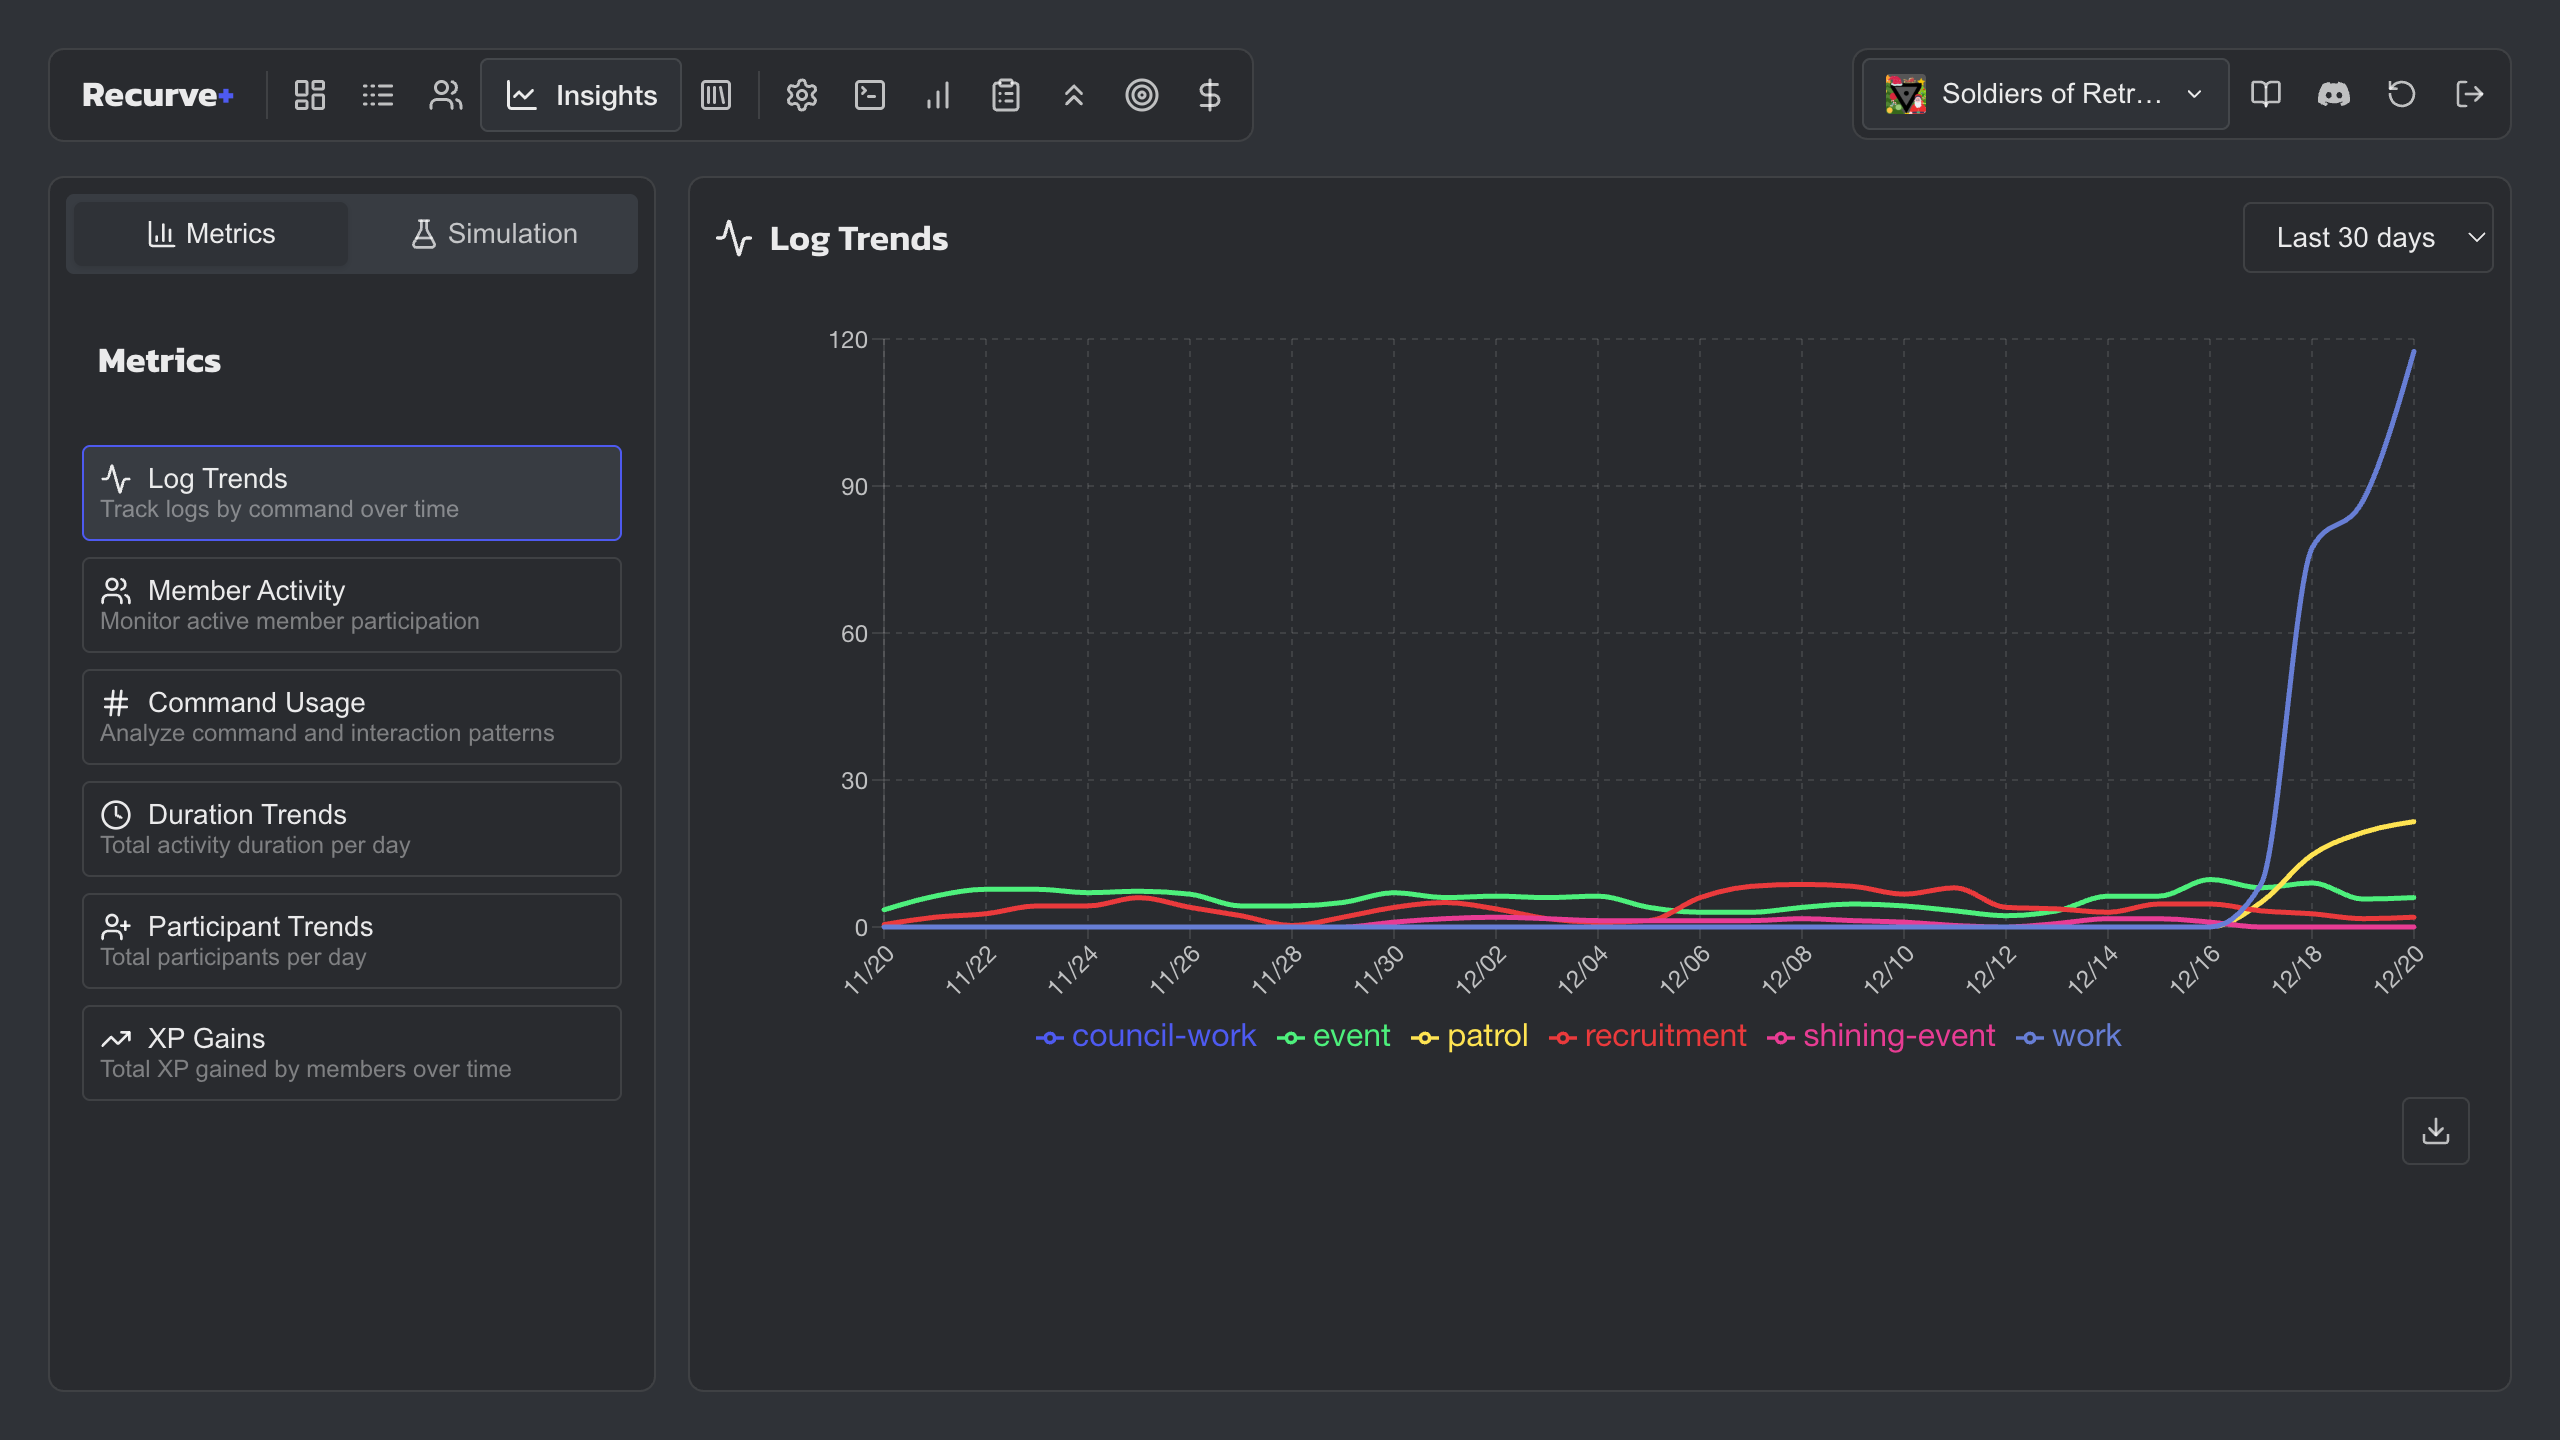This screenshot has width=2560, height=1440.
Task: Select the members icon in the toolbar
Action: tap(444, 95)
